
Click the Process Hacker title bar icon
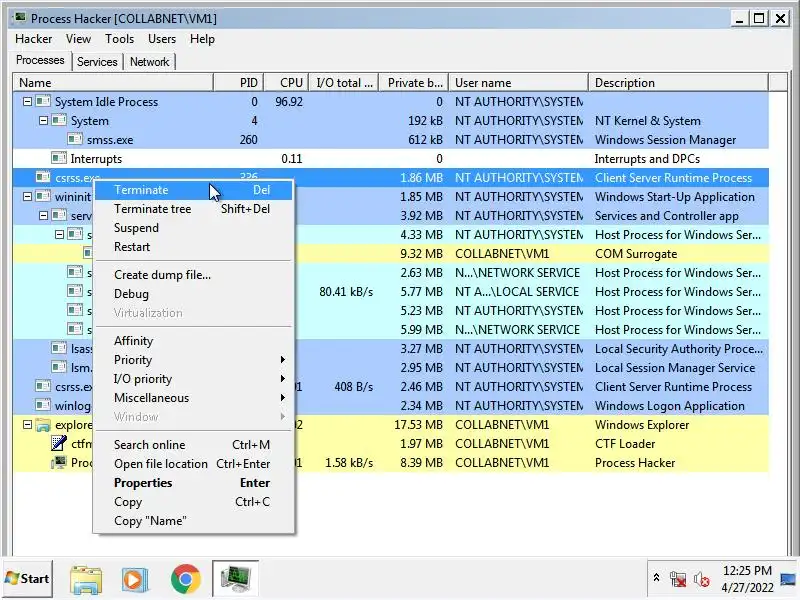(x=19, y=18)
